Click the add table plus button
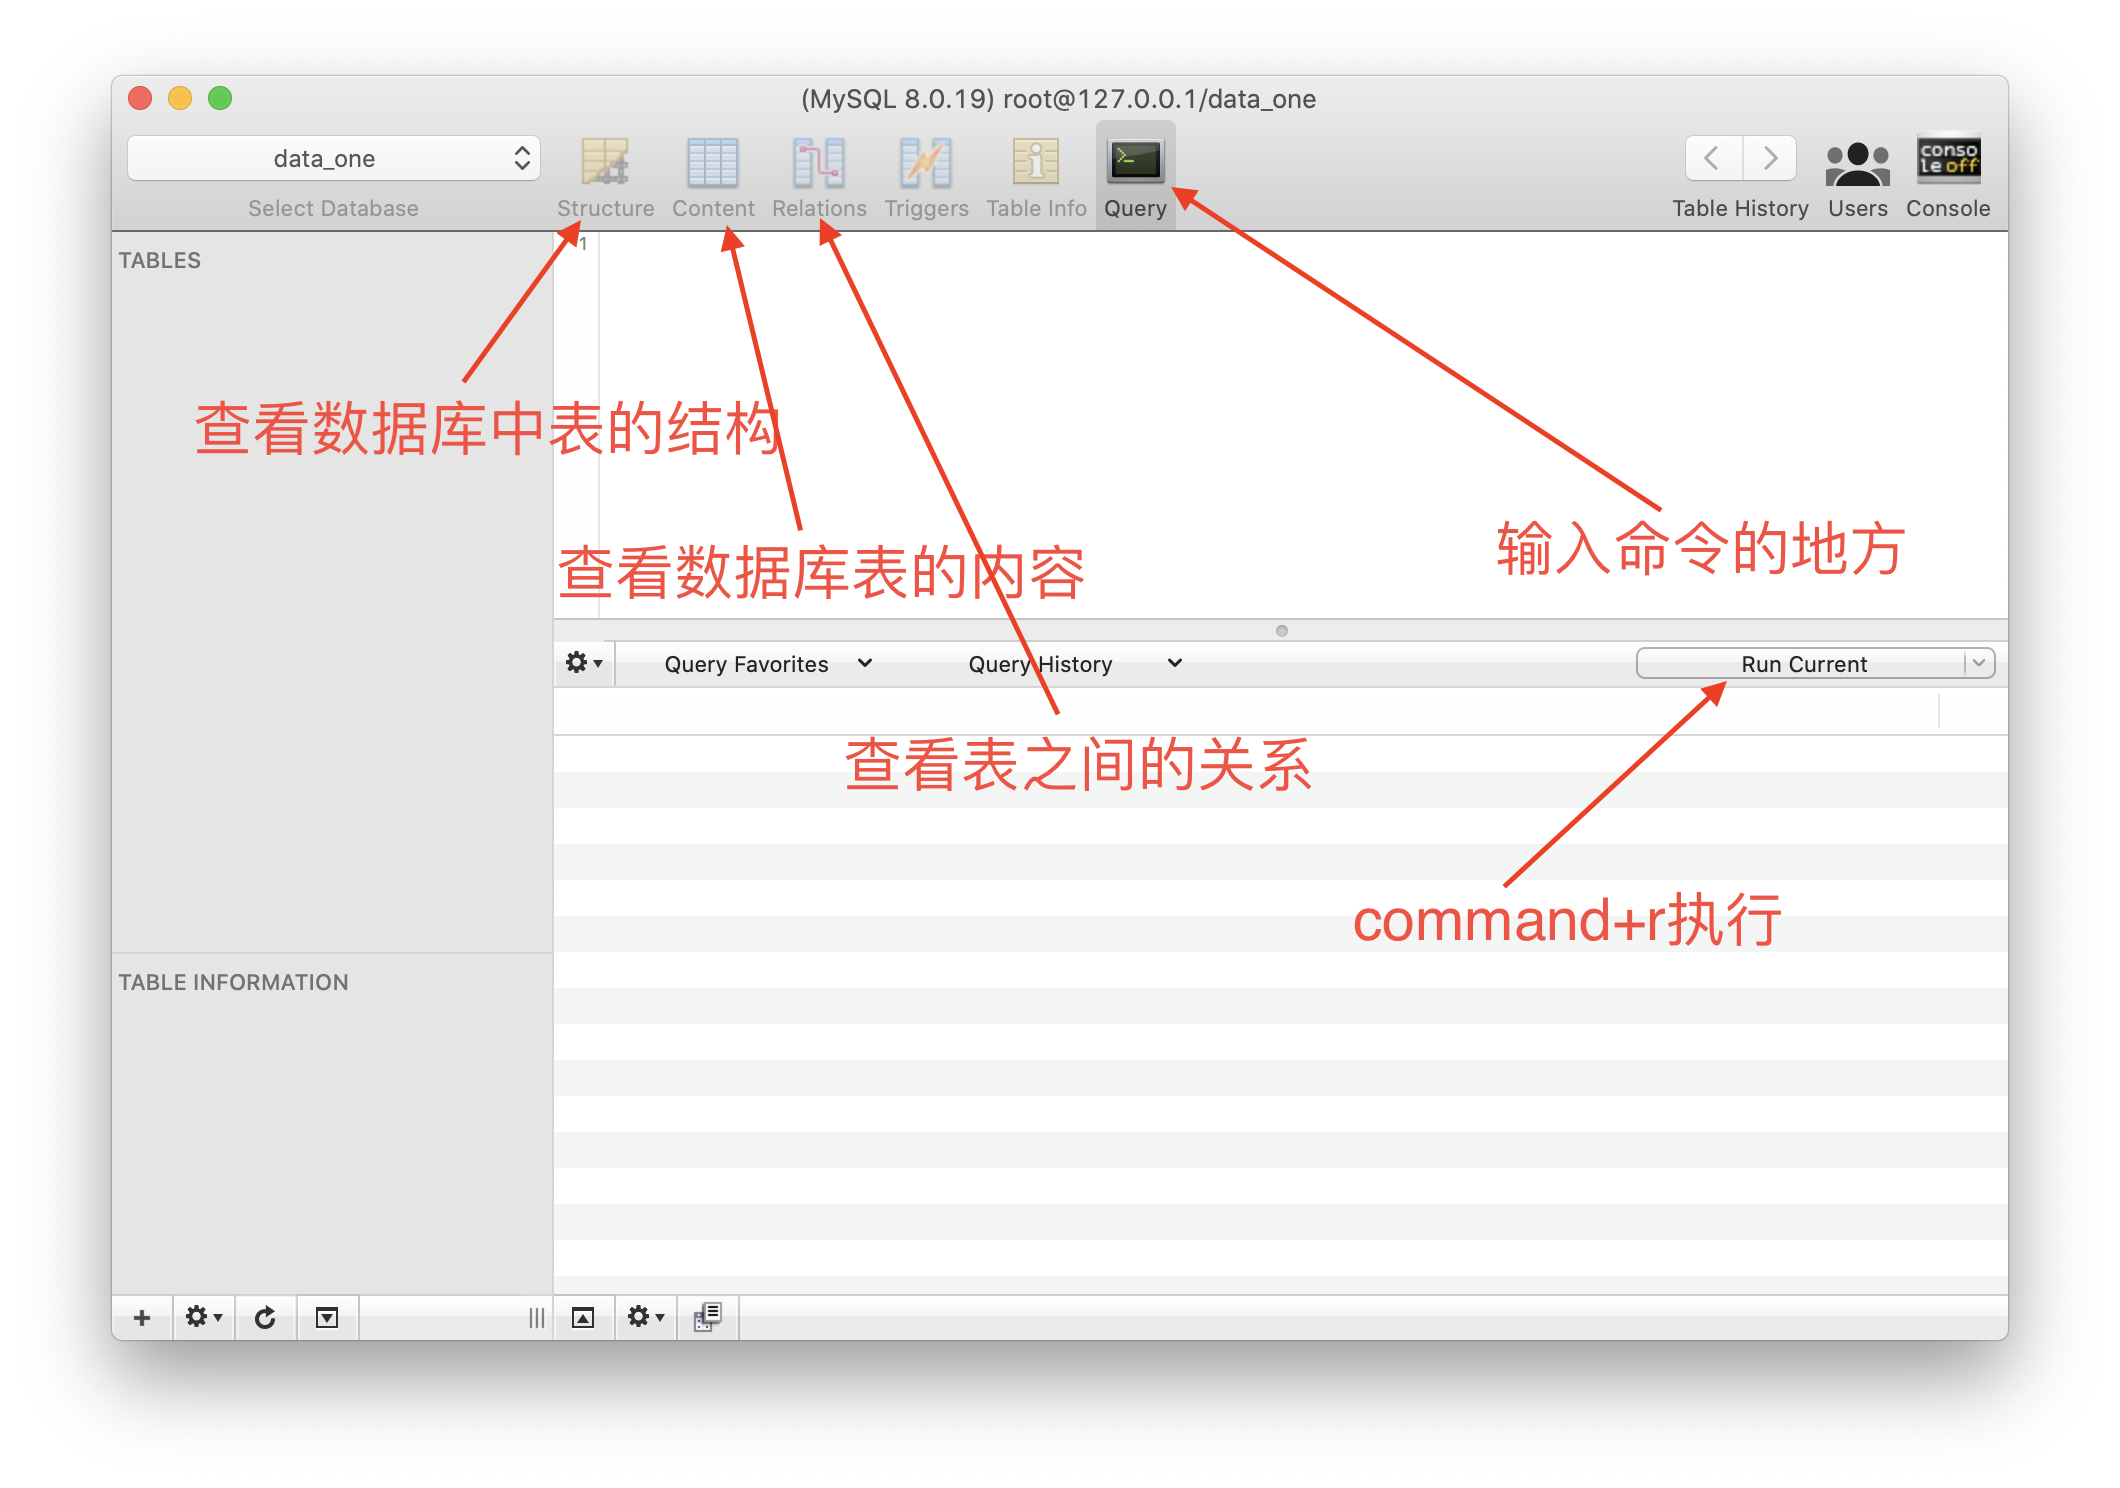The height and width of the screenshot is (1488, 2120). pos(142,1318)
